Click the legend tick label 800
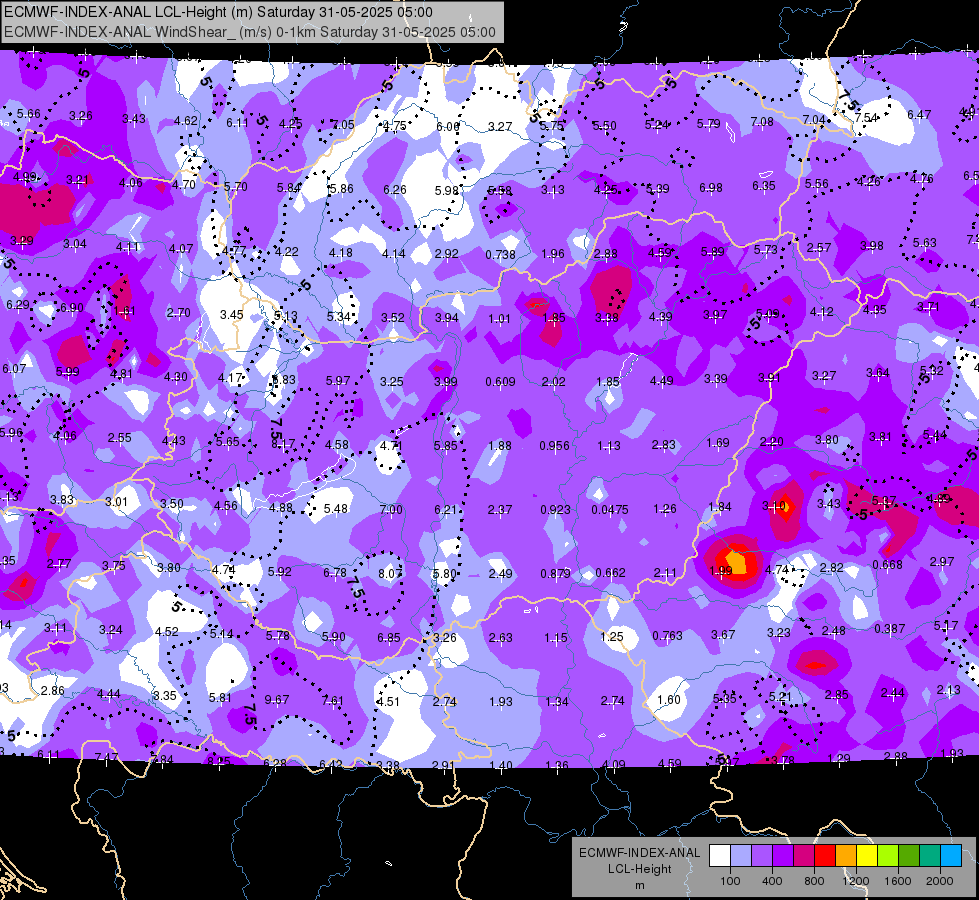 point(814,881)
